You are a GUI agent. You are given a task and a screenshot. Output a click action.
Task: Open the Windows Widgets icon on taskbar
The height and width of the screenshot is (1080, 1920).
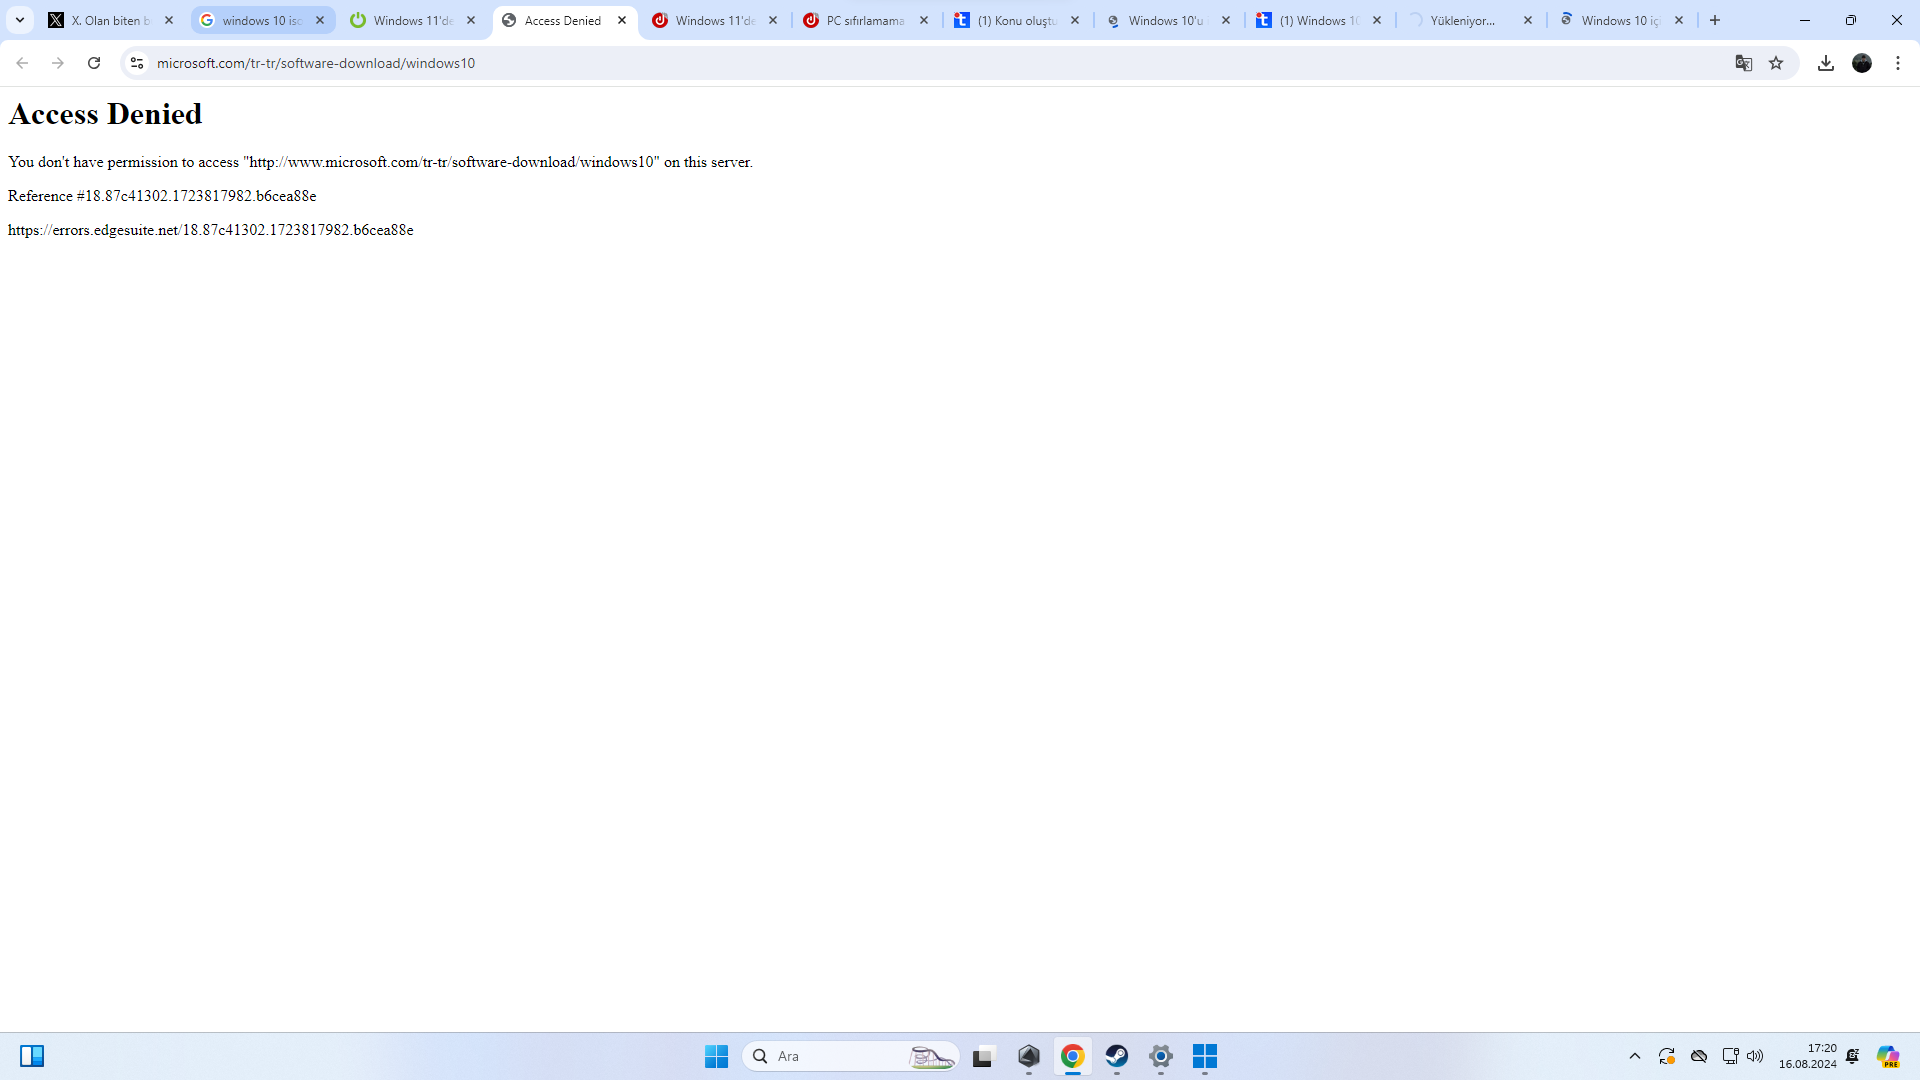[x=32, y=1056]
